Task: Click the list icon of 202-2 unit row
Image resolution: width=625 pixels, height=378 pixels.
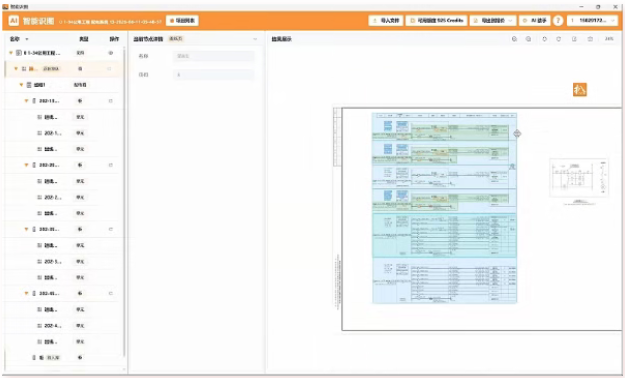Action: pos(39,197)
